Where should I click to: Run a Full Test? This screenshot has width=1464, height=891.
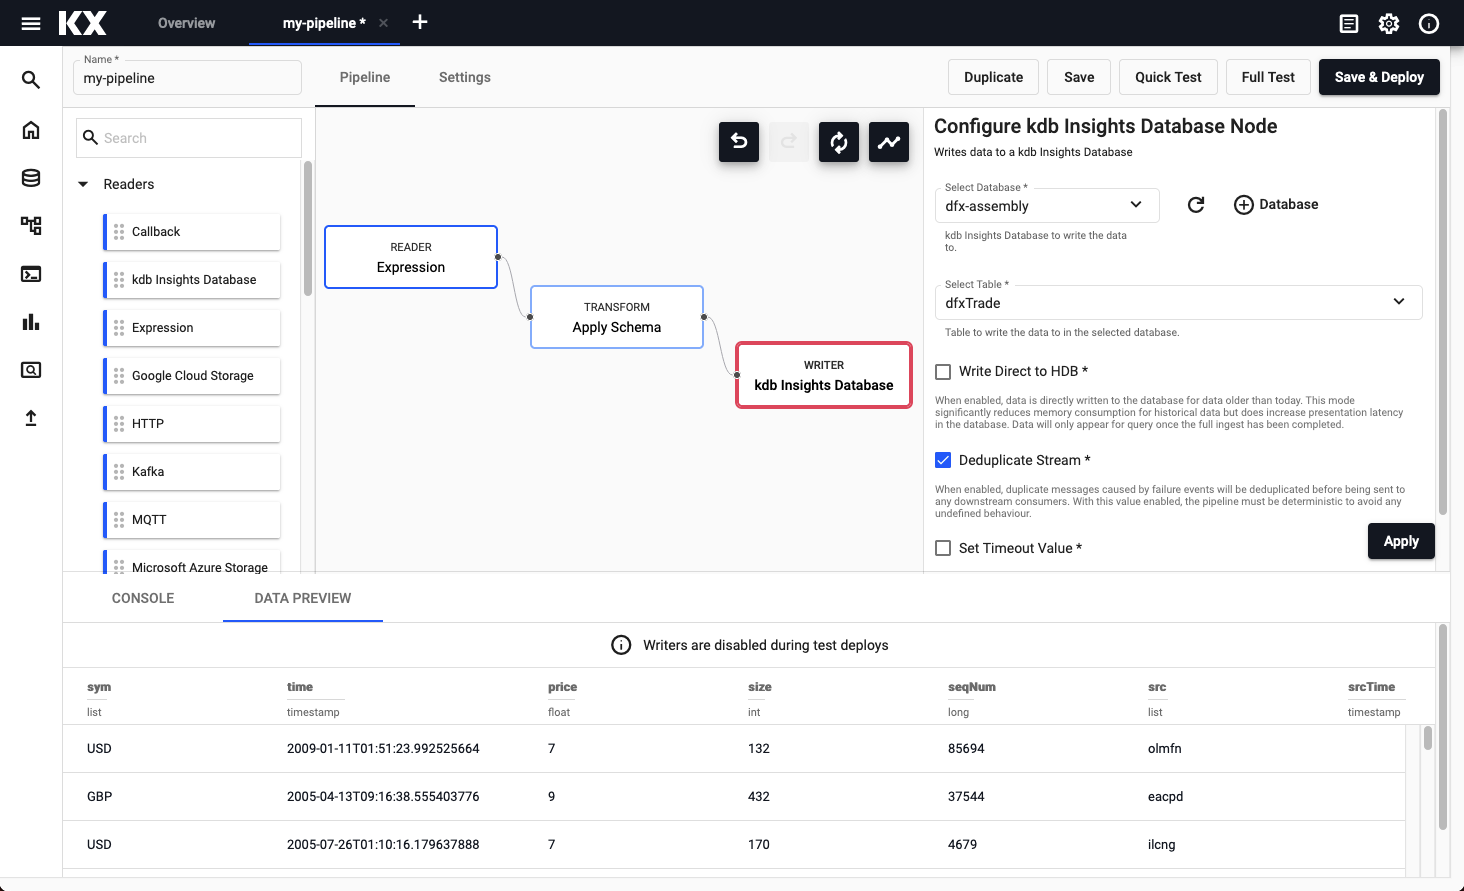click(x=1268, y=77)
